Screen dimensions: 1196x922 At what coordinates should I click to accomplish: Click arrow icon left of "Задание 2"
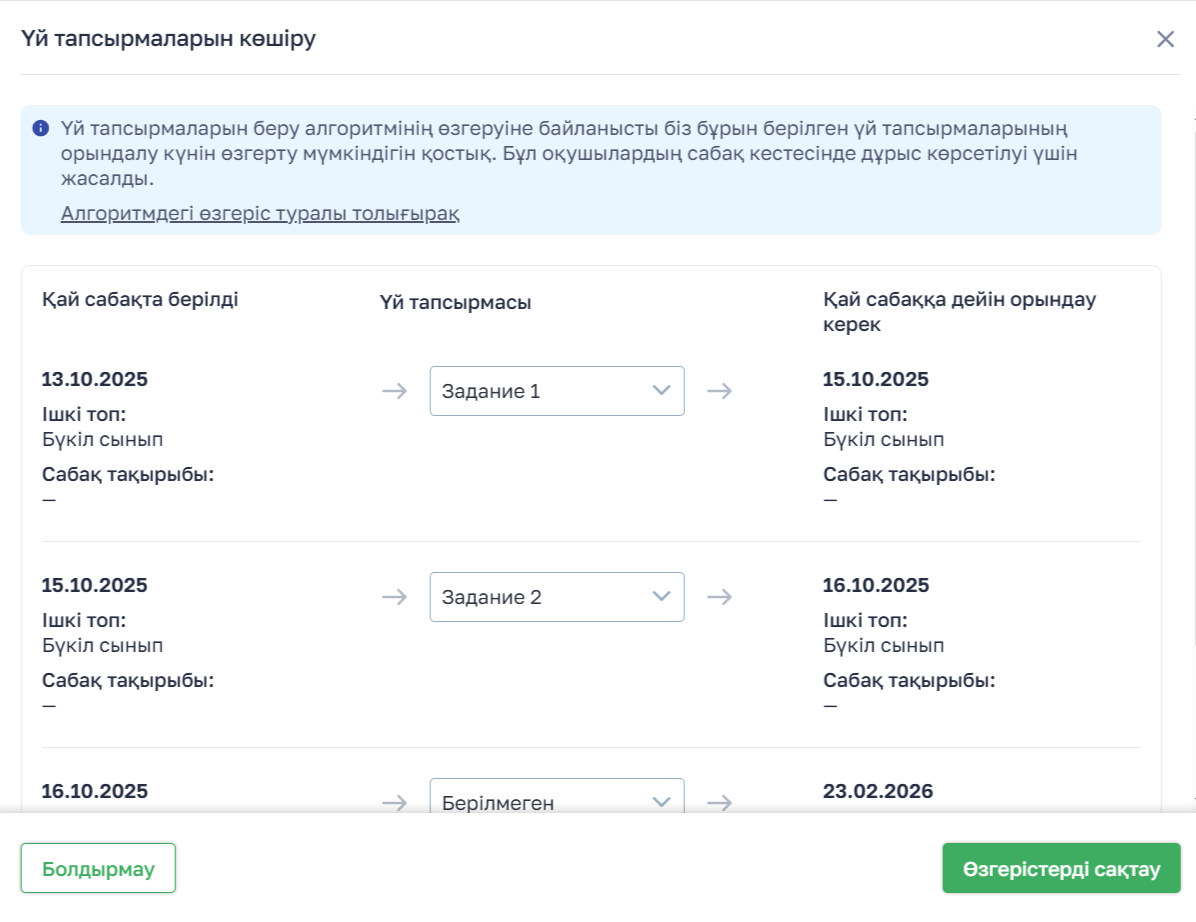[395, 597]
